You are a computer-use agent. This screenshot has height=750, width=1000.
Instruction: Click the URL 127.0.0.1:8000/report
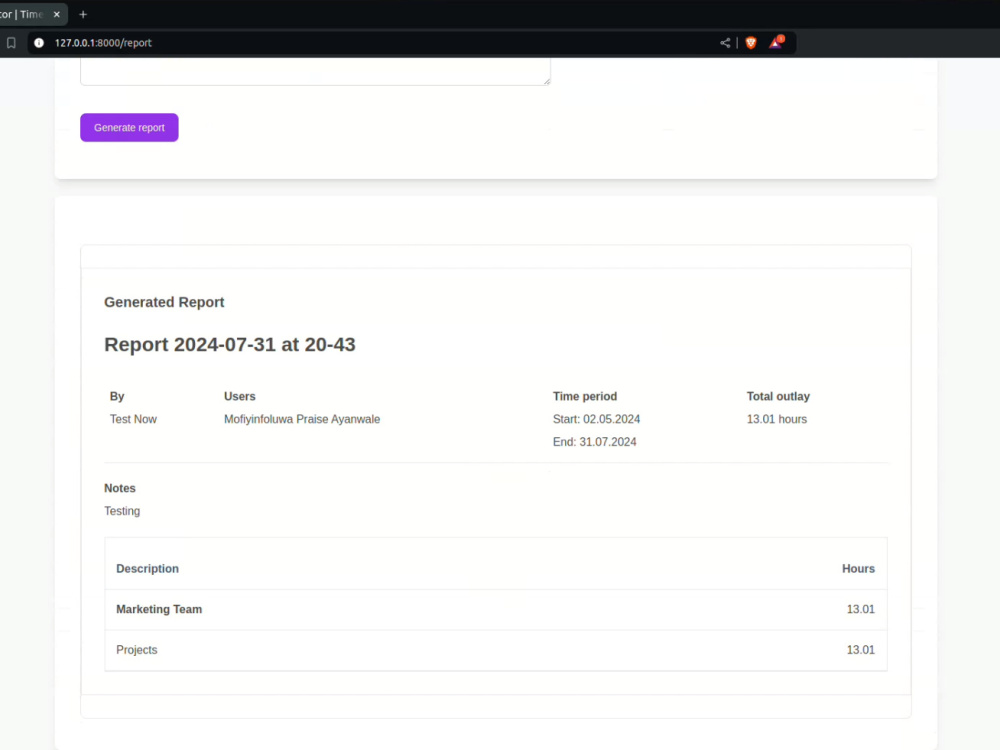(103, 43)
